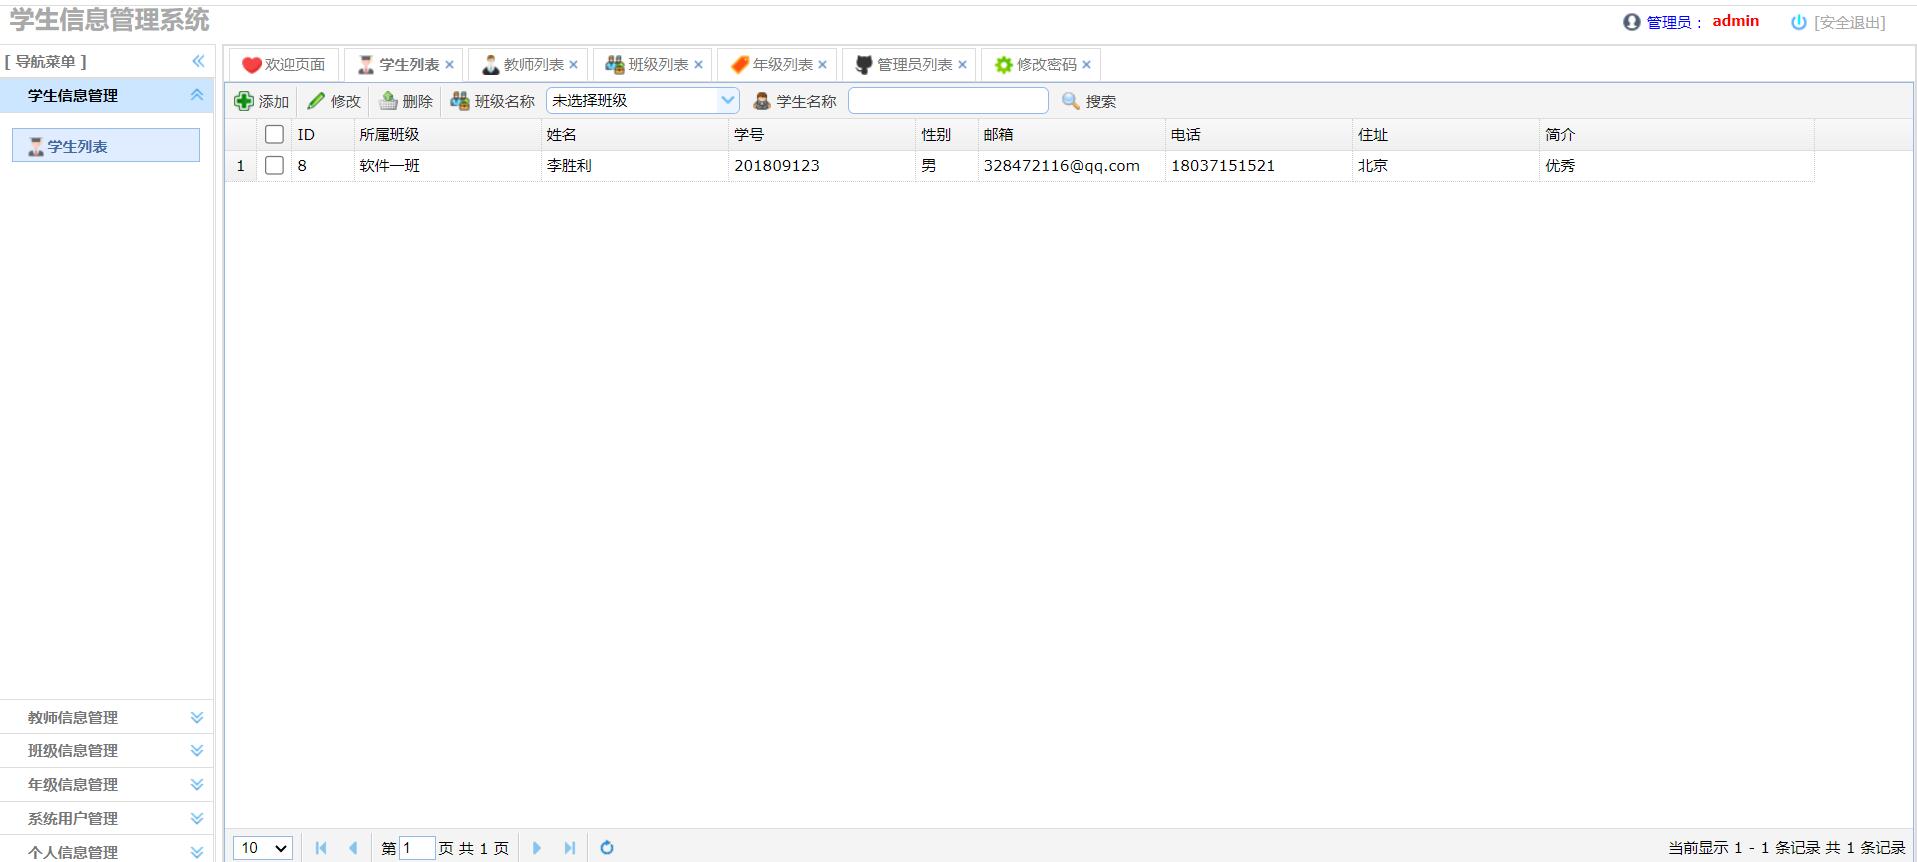Expand the 系统用户管理 section
The image size is (1917, 862).
106,818
